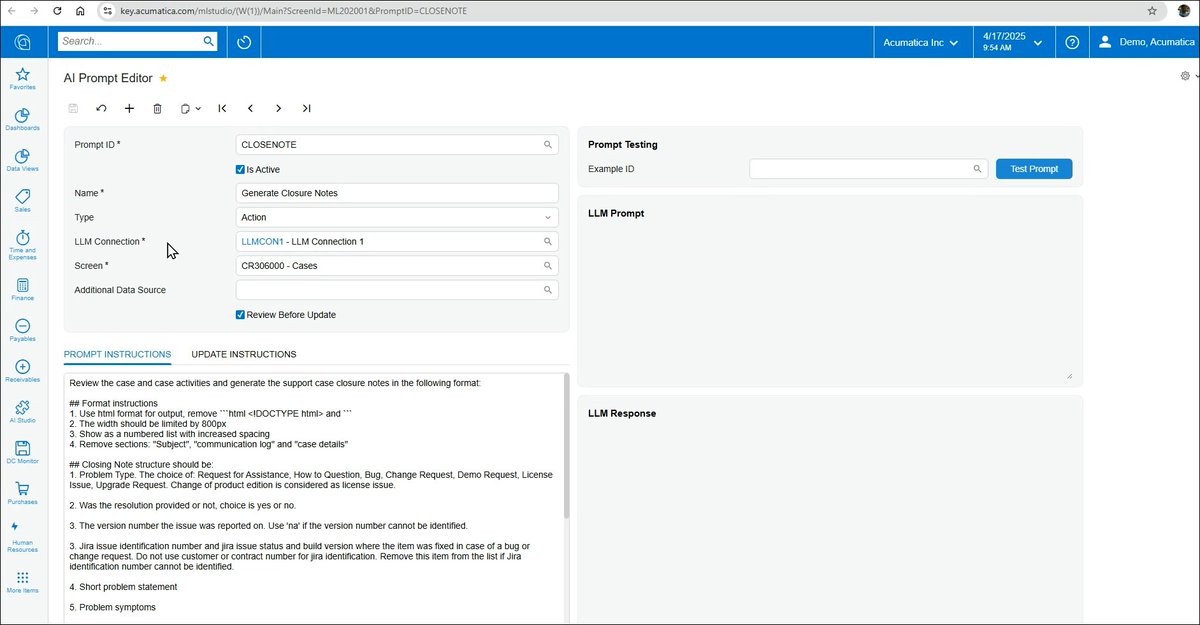1200x625 pixels.
Task: Click the LLM Prompt resize handle
Action: [x=1069, y=376]
